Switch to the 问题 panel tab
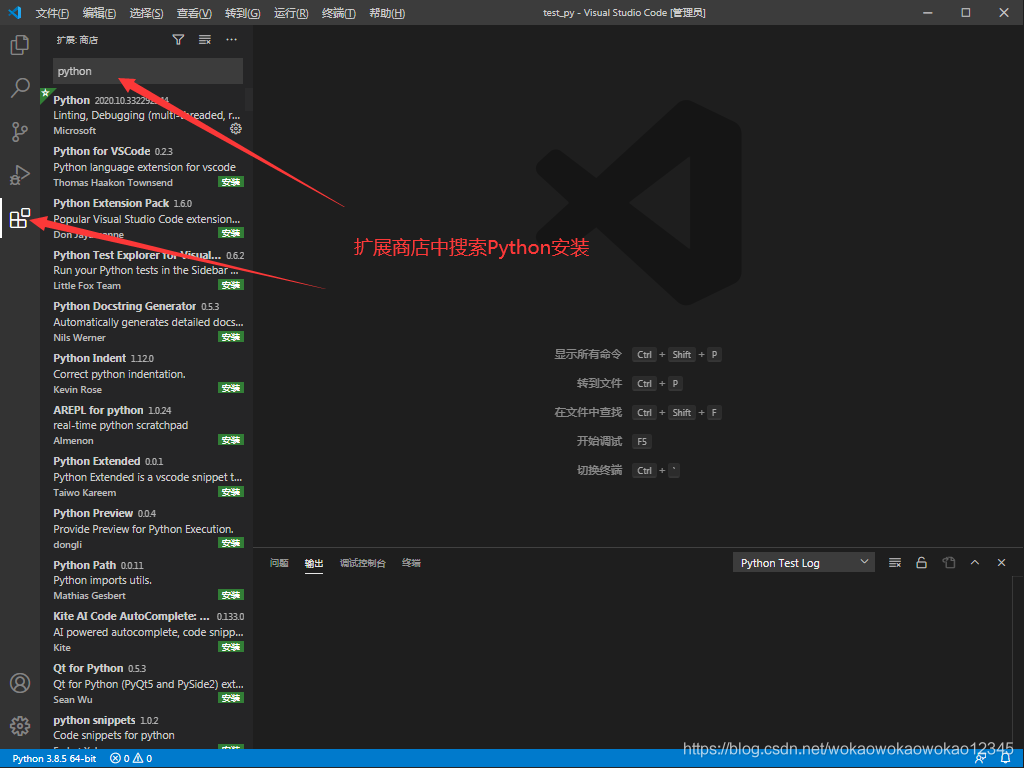 (279, 563)
